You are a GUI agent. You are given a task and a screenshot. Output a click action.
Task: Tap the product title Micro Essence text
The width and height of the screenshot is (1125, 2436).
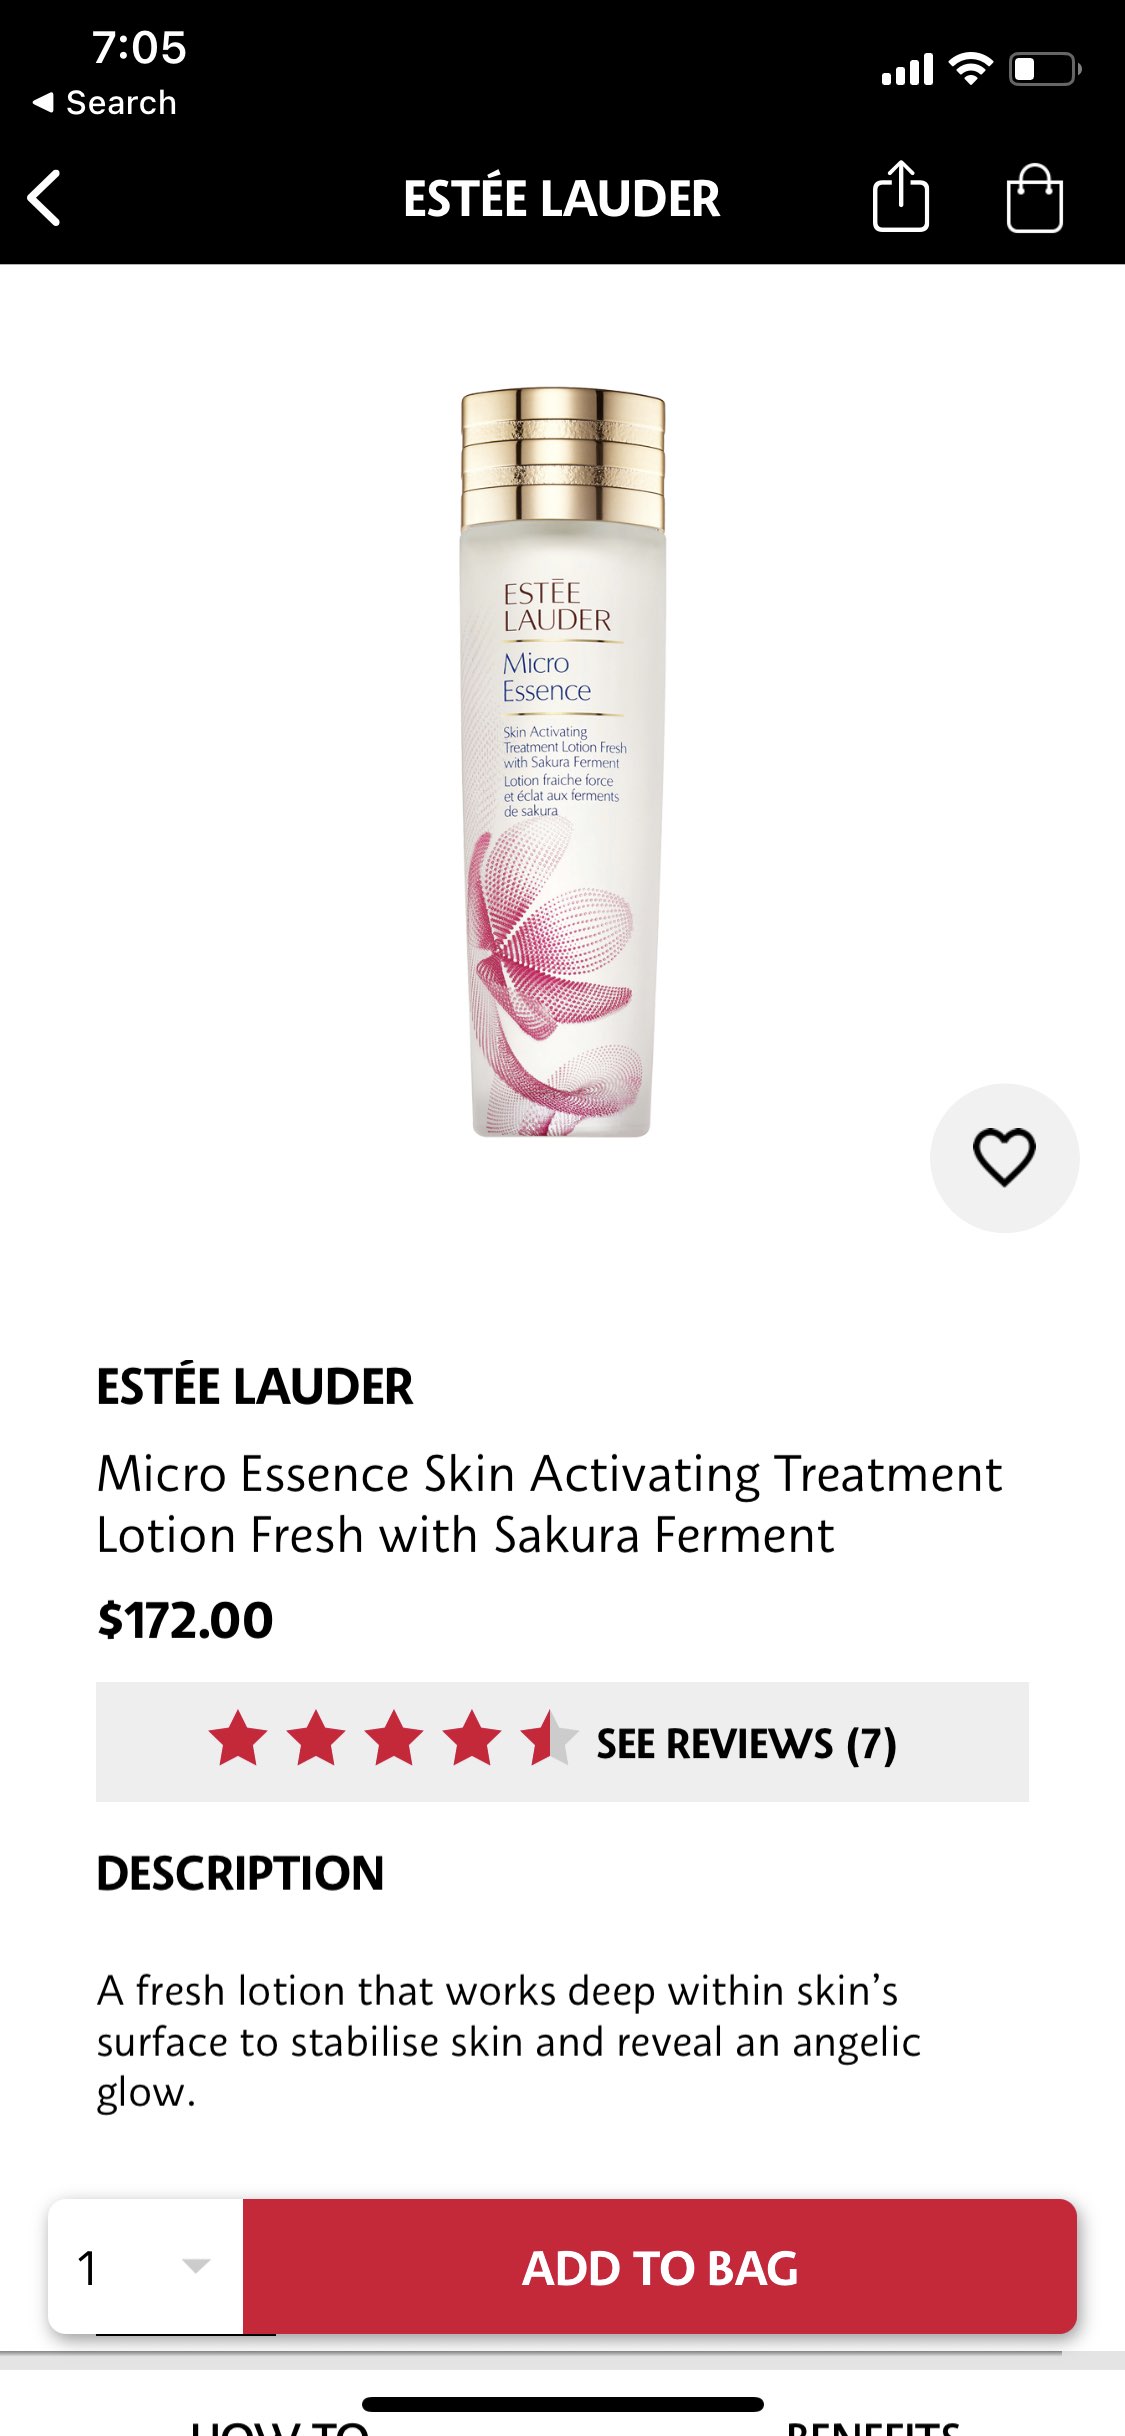coord(549,1504)
